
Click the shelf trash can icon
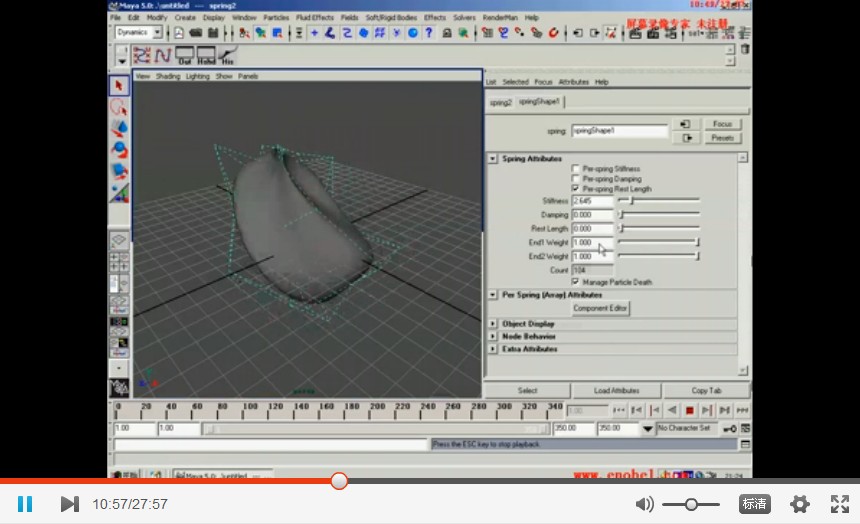[x=745, y=49]
